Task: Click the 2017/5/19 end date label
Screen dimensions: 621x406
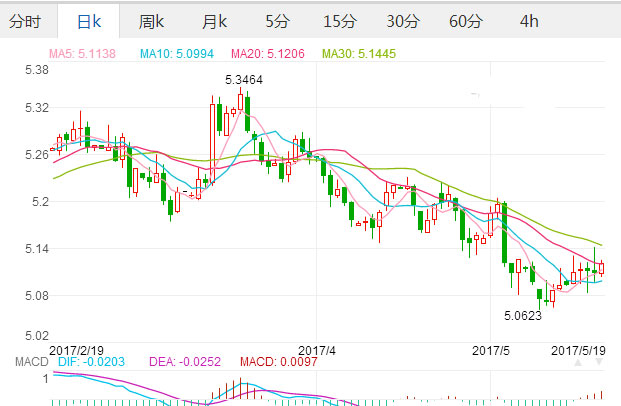Action: (x=578, y=351)
